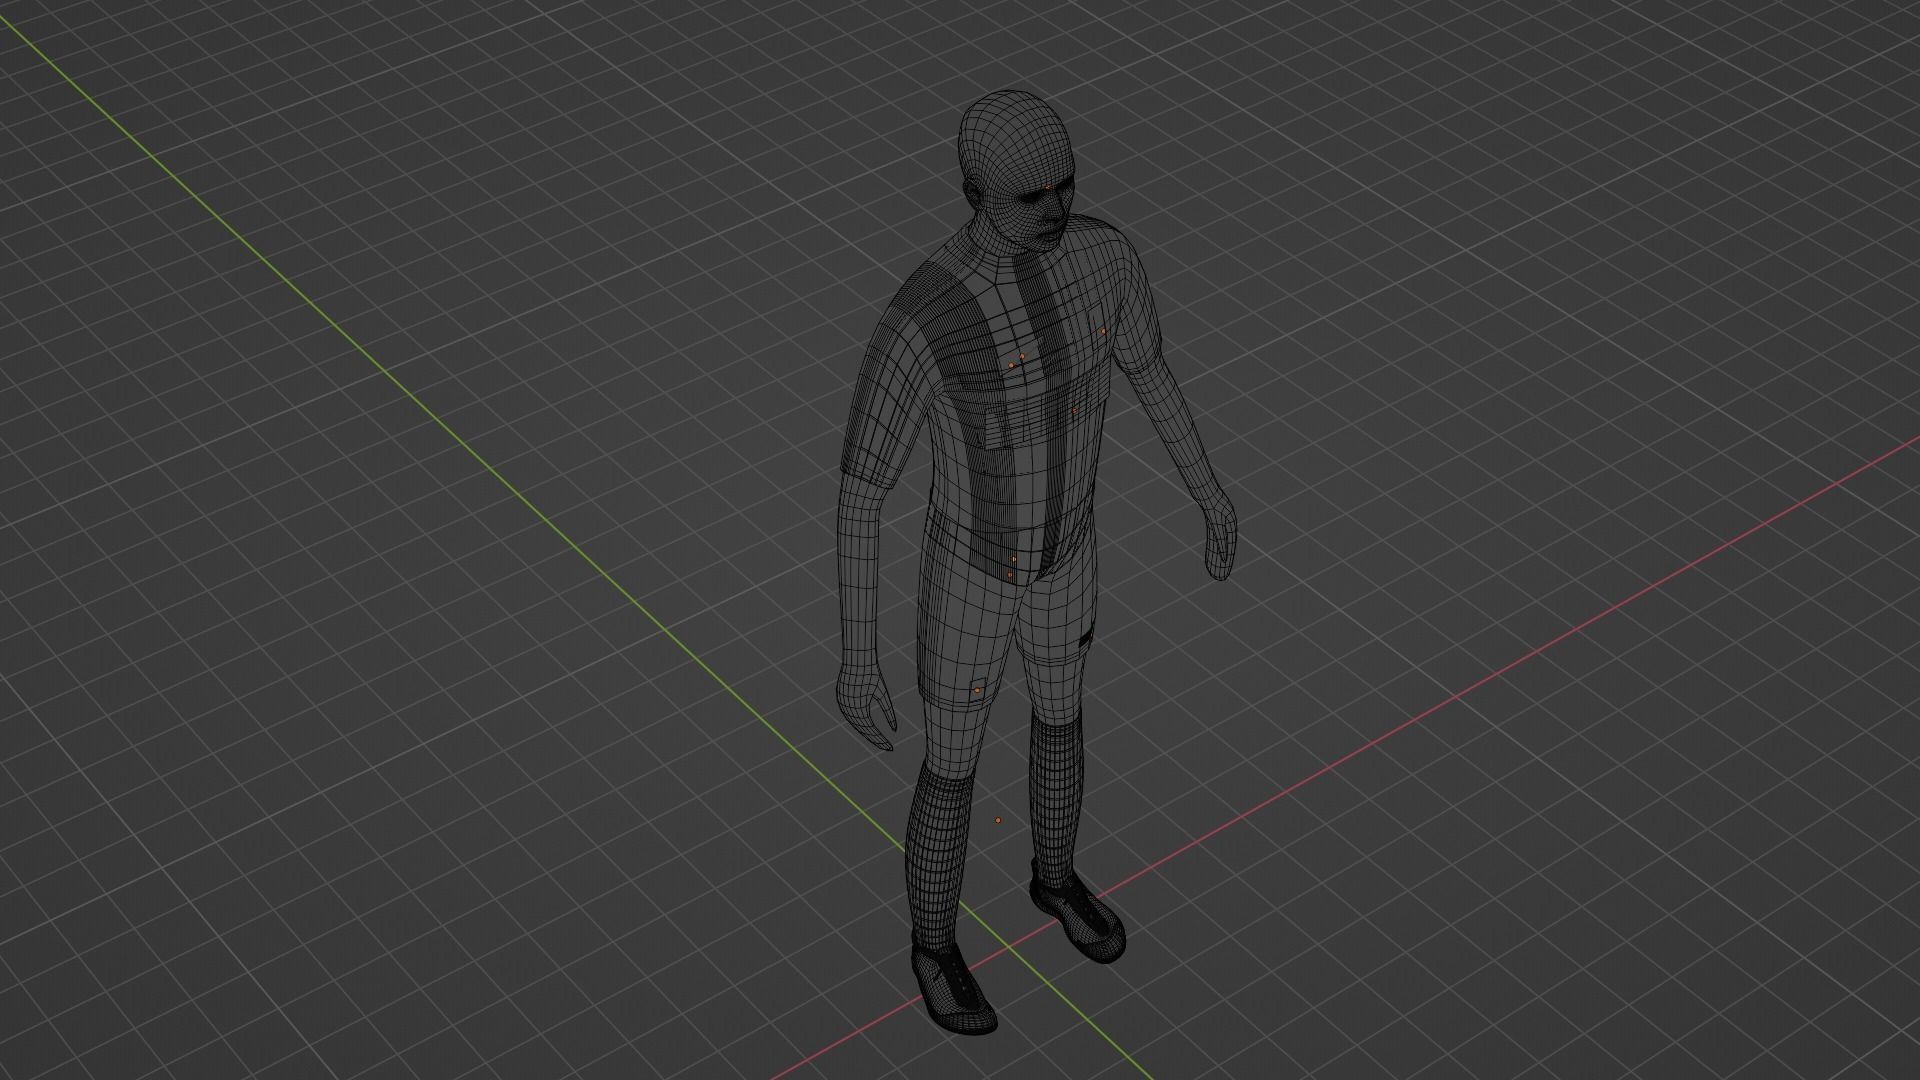The image size is (1920, 1080).
Task: Select the orange origin dot on the forehead
Action: [1047, 186]
